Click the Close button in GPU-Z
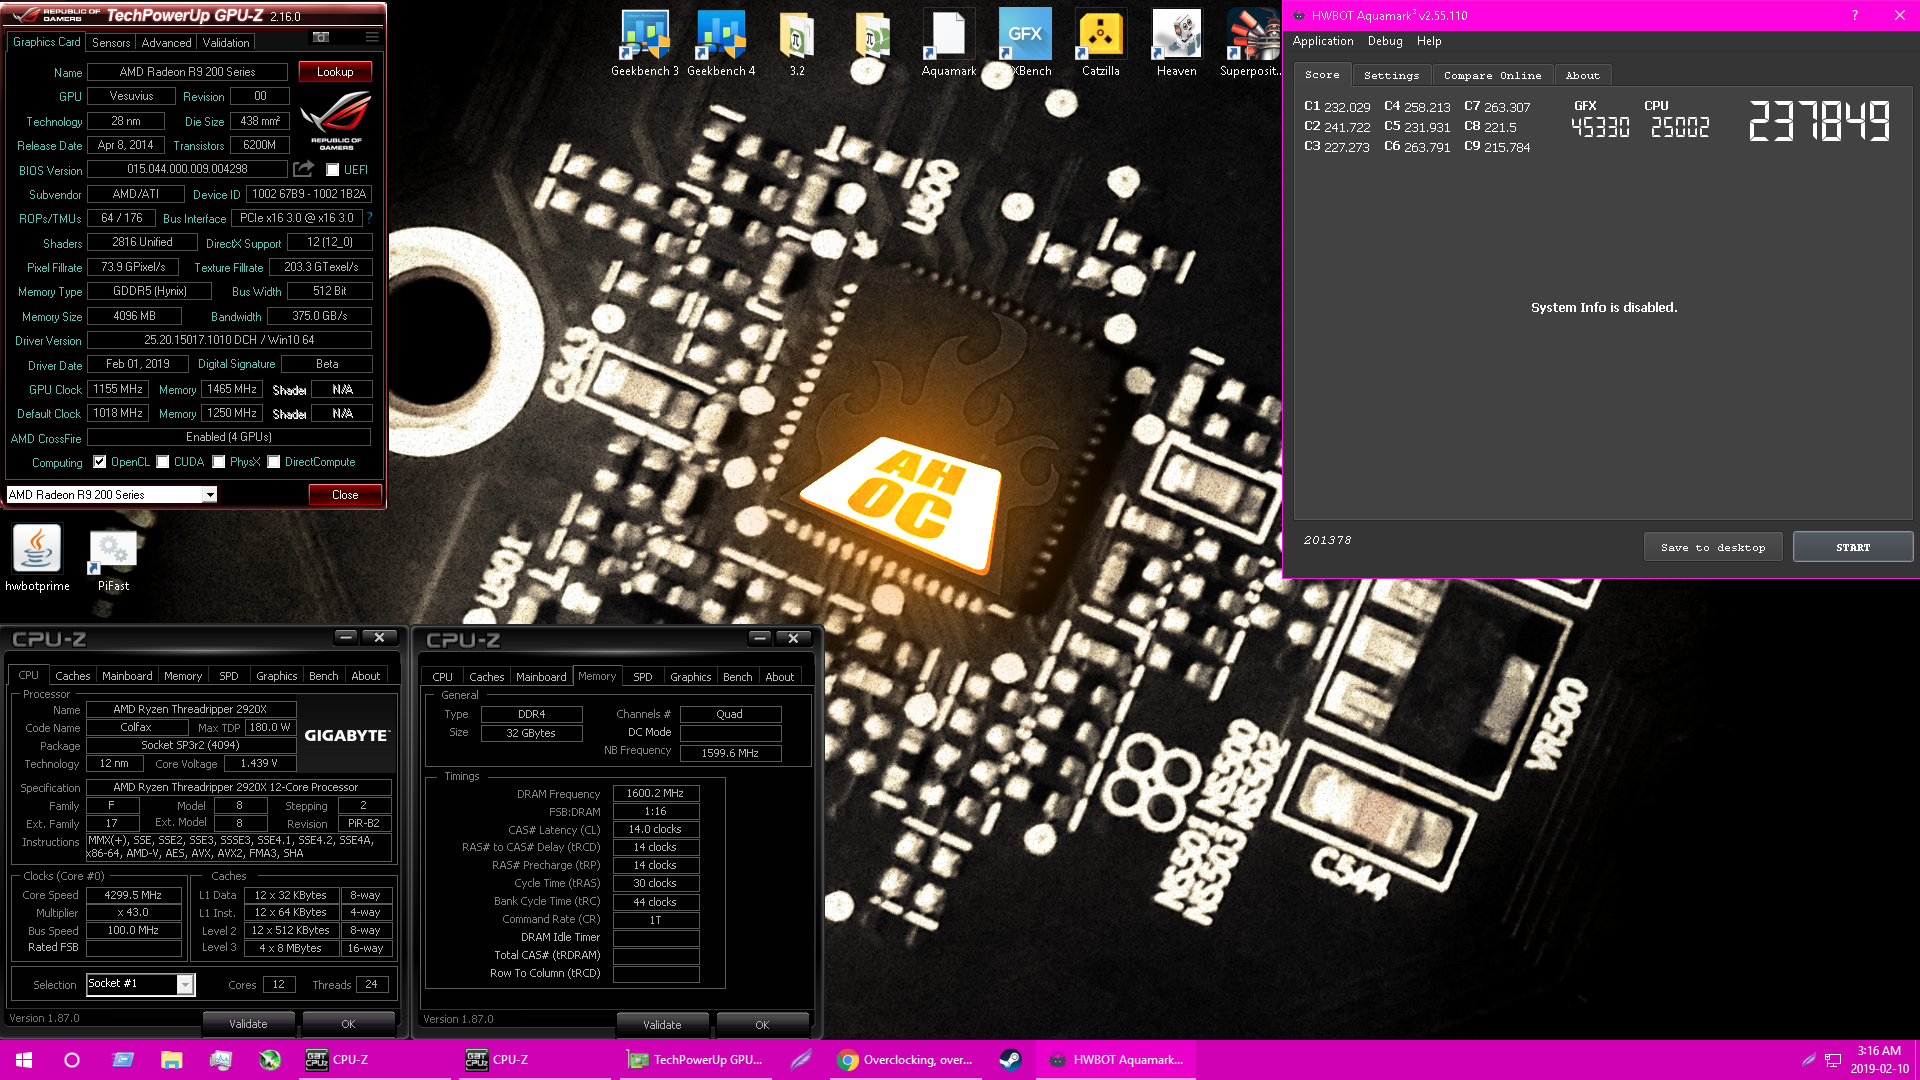The height and width of the screenshot is (1080, 1920). (x=345, y=495)
